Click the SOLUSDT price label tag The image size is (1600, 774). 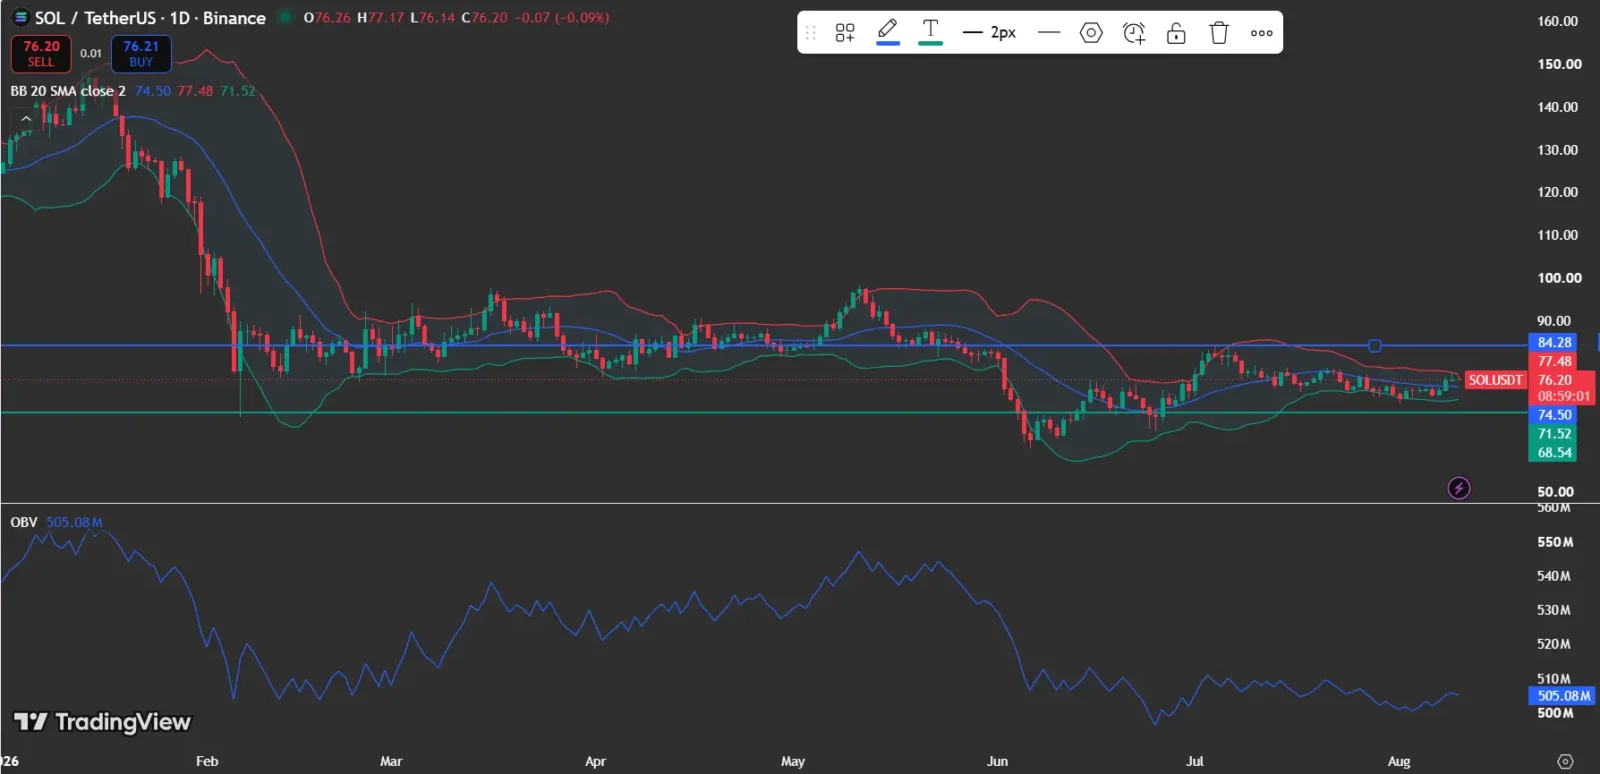point(1495,380)
